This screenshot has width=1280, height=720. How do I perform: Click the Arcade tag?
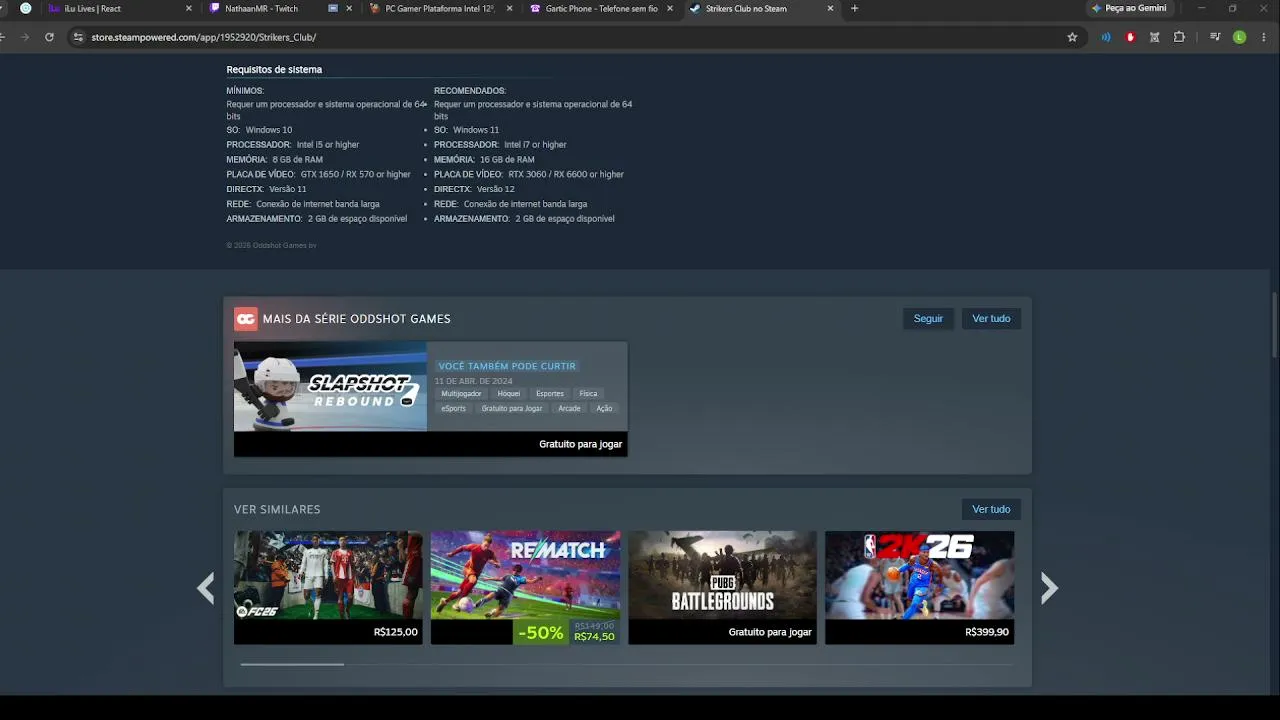569,408
